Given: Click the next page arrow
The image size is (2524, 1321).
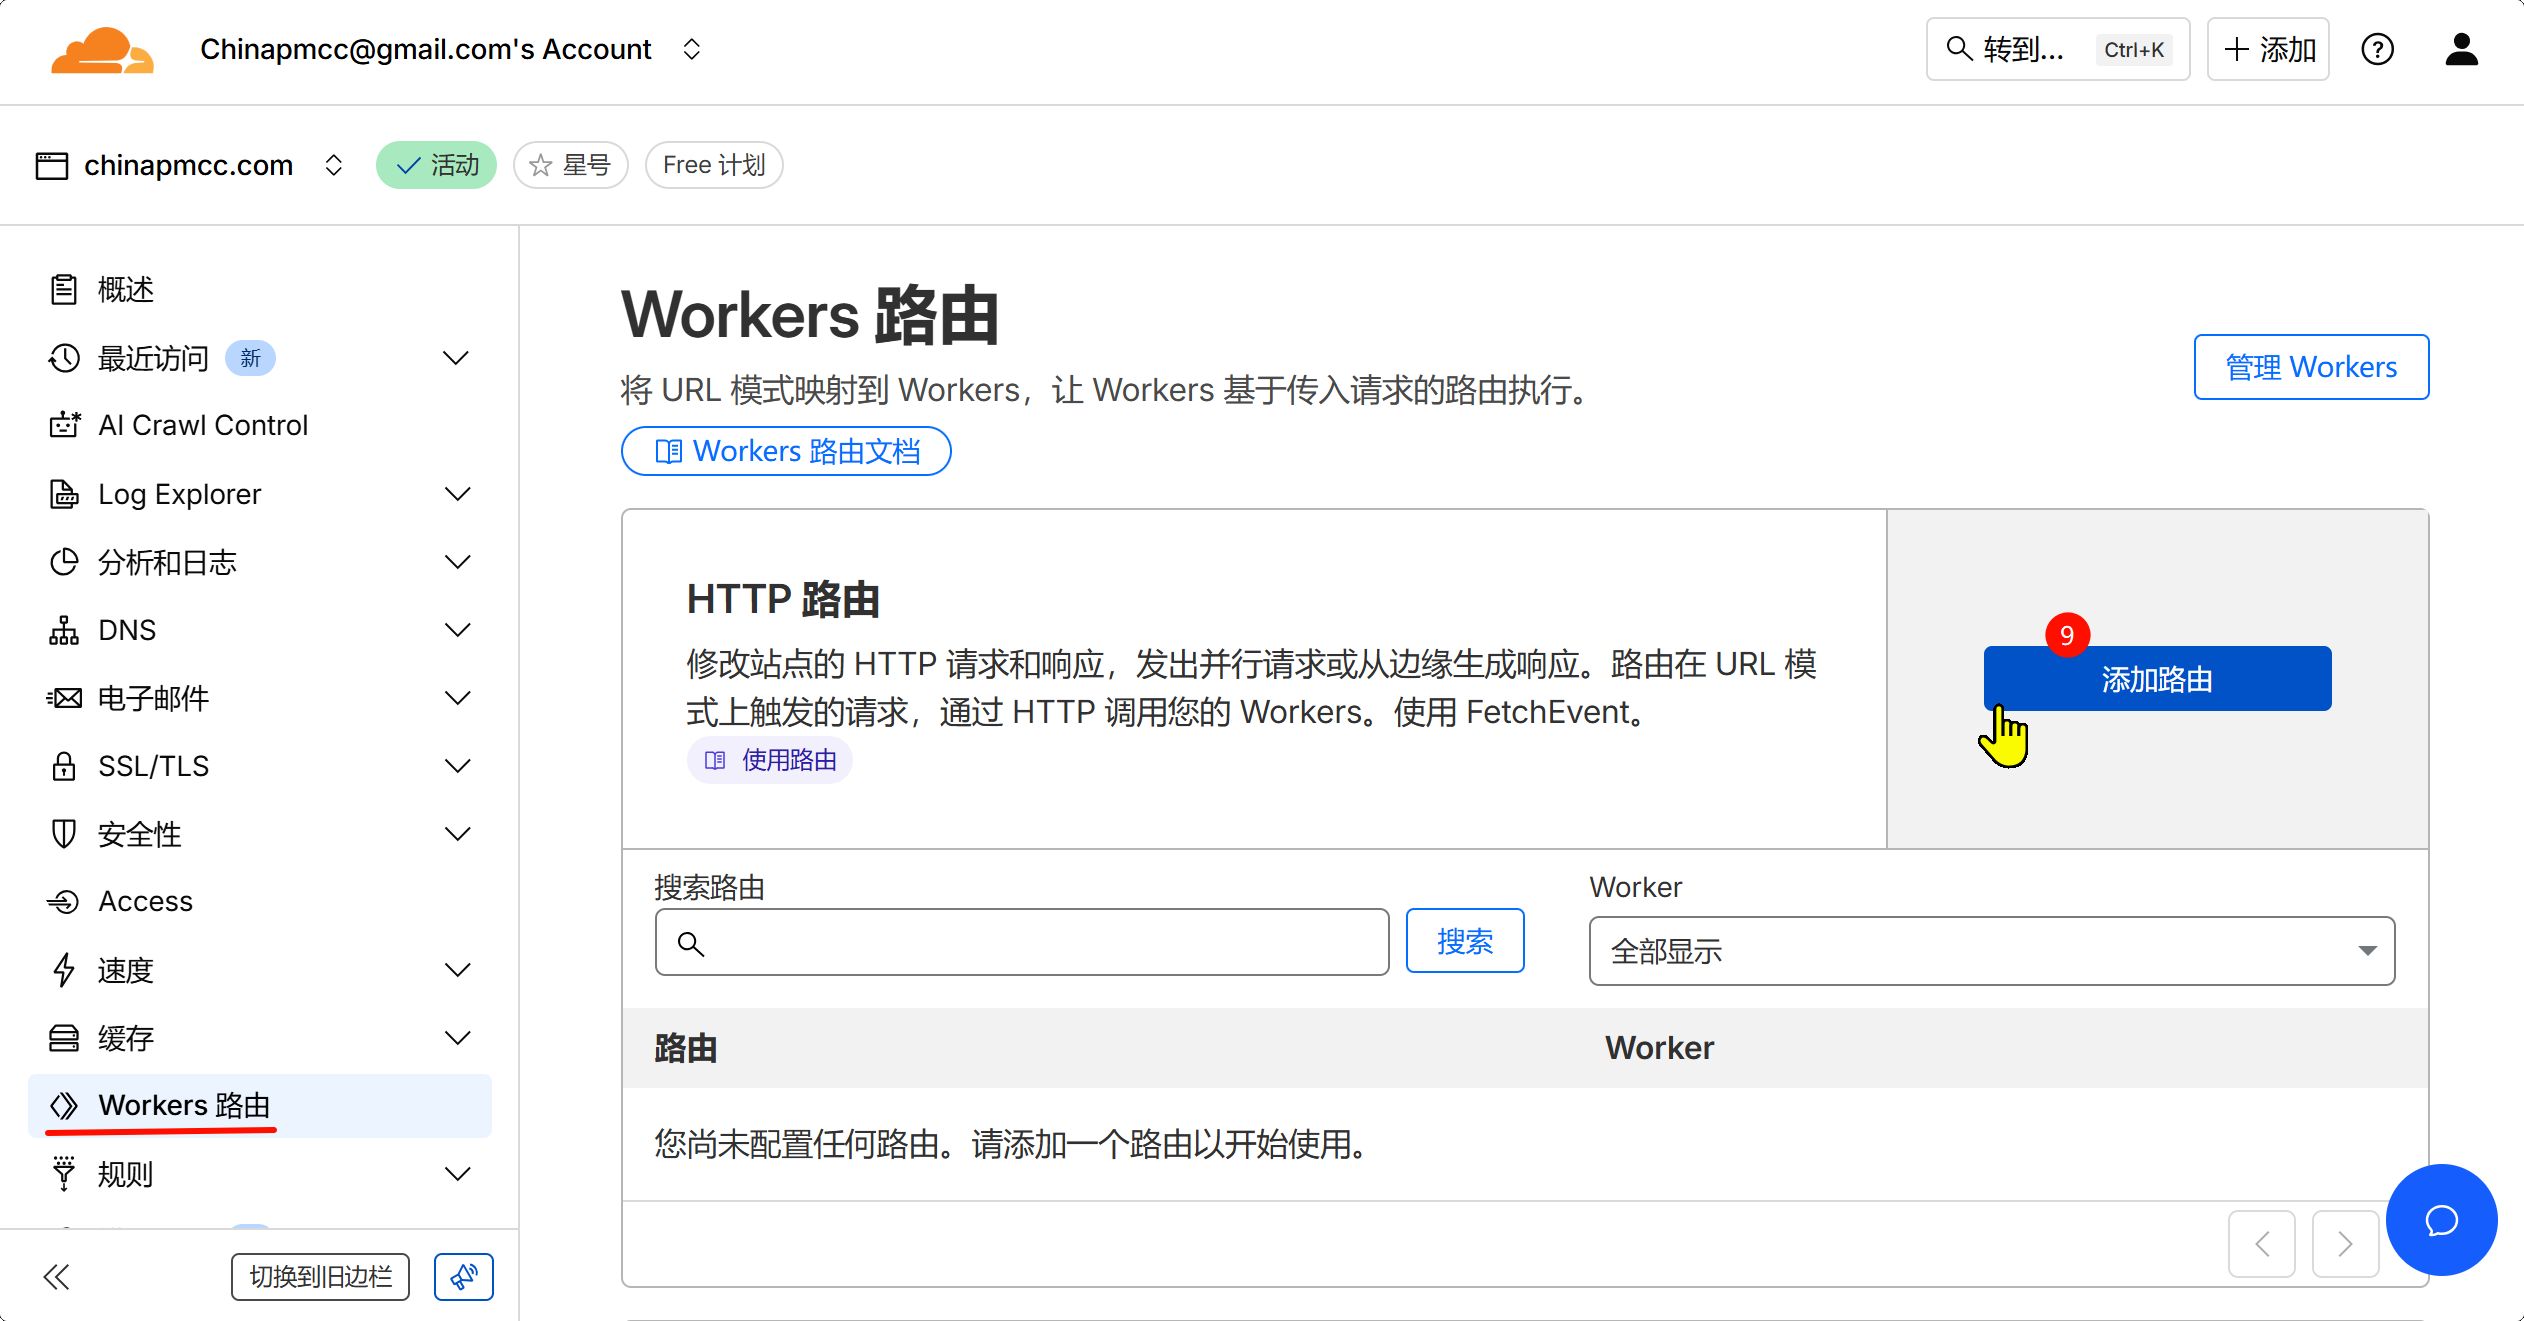Looking at the screenshot, I should [2345, 1244].
